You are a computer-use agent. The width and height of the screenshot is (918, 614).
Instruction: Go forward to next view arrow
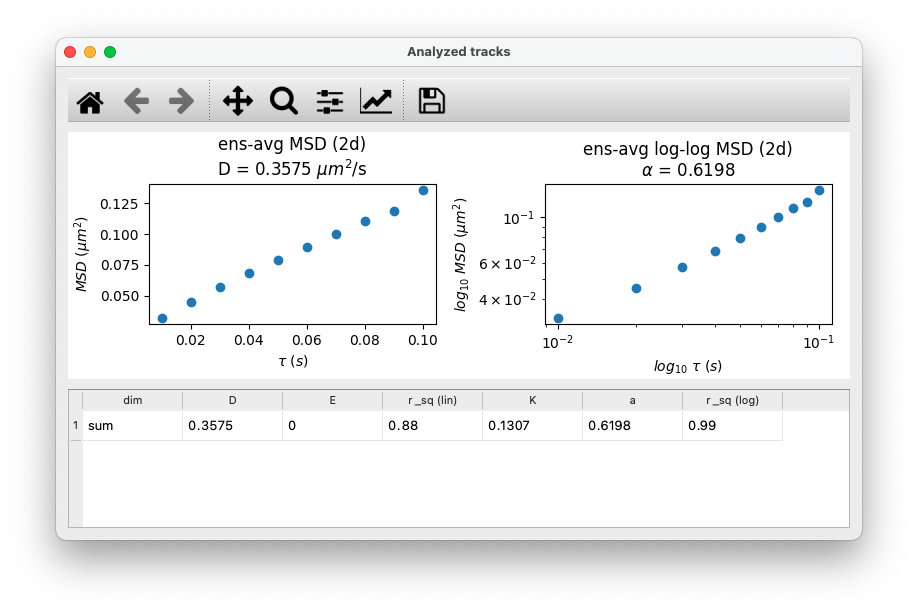(x=181, y=101)
